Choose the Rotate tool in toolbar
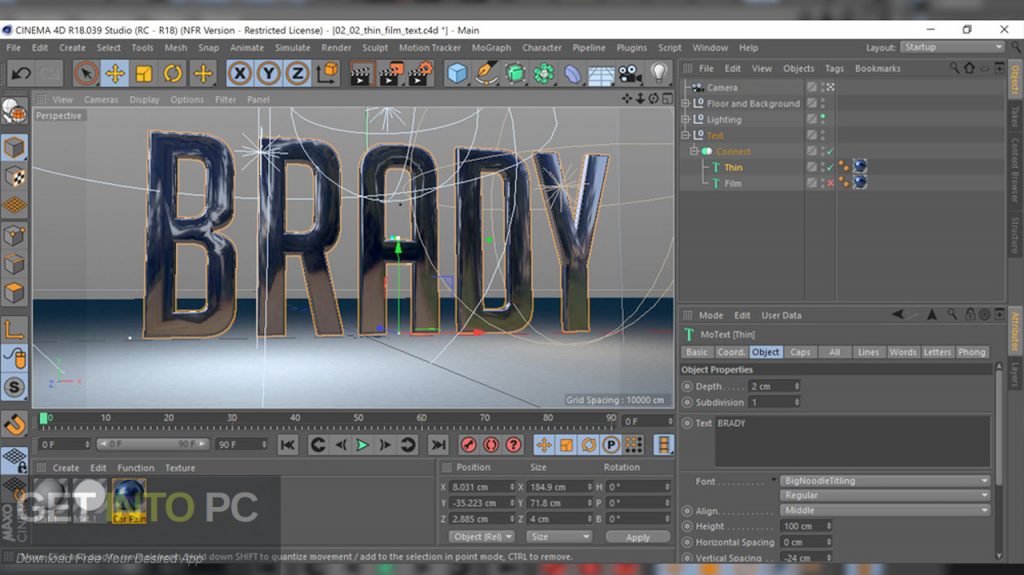 (173, 73)
